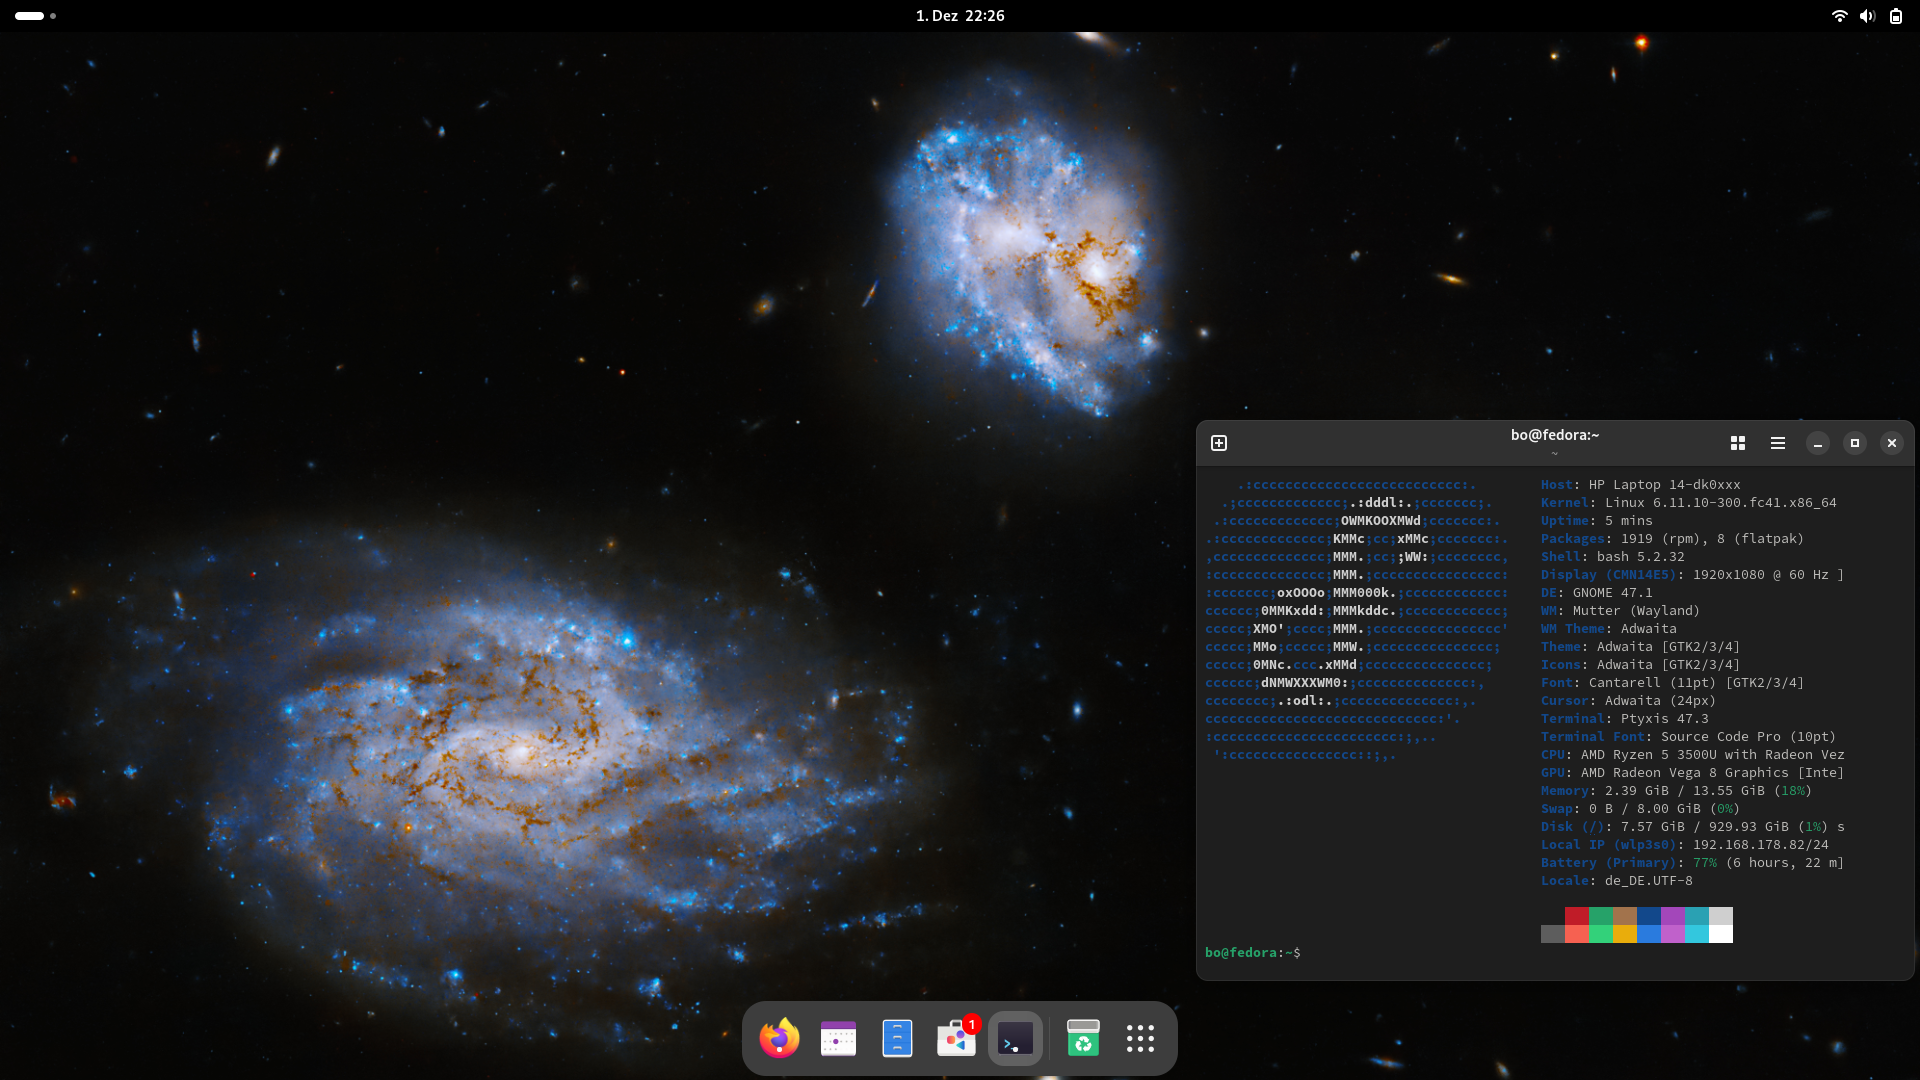Open a new terminal tab
Viewport: 1920px width, 1080px height.
[1219, 443]
